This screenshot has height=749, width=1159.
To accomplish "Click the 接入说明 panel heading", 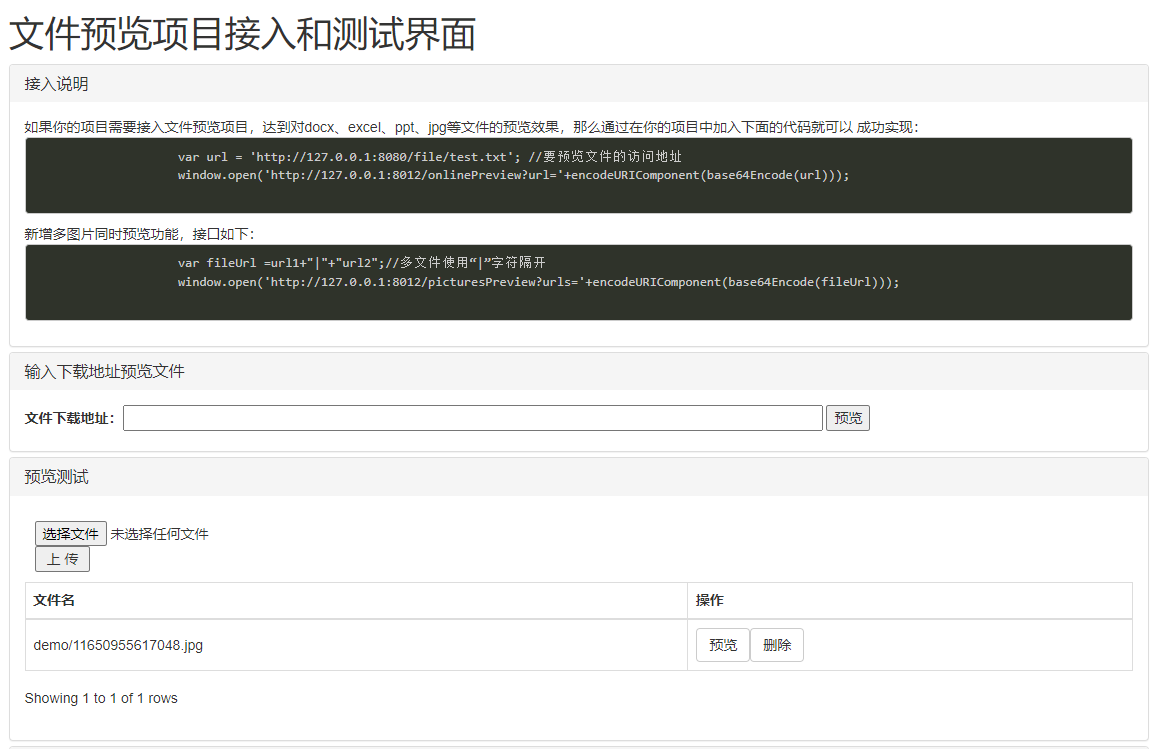I will click(x=56, y=84).
